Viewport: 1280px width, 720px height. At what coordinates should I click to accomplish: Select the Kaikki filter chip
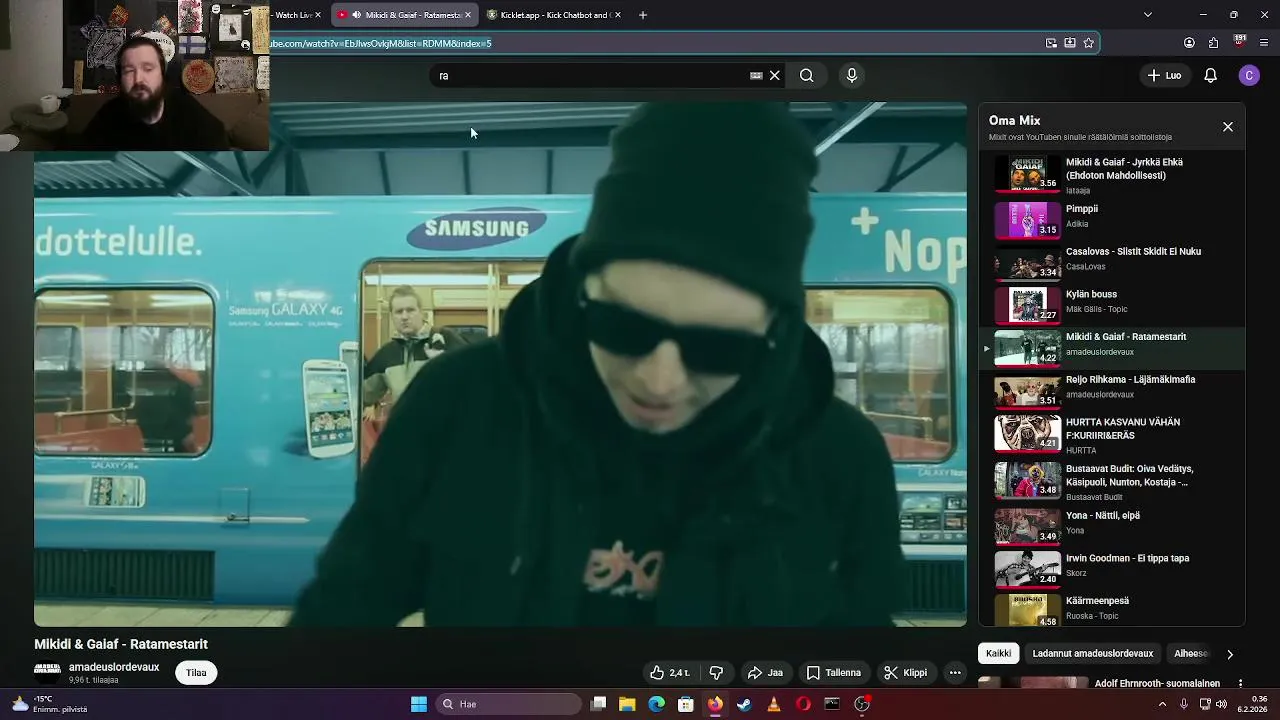[x=998, y=653]
